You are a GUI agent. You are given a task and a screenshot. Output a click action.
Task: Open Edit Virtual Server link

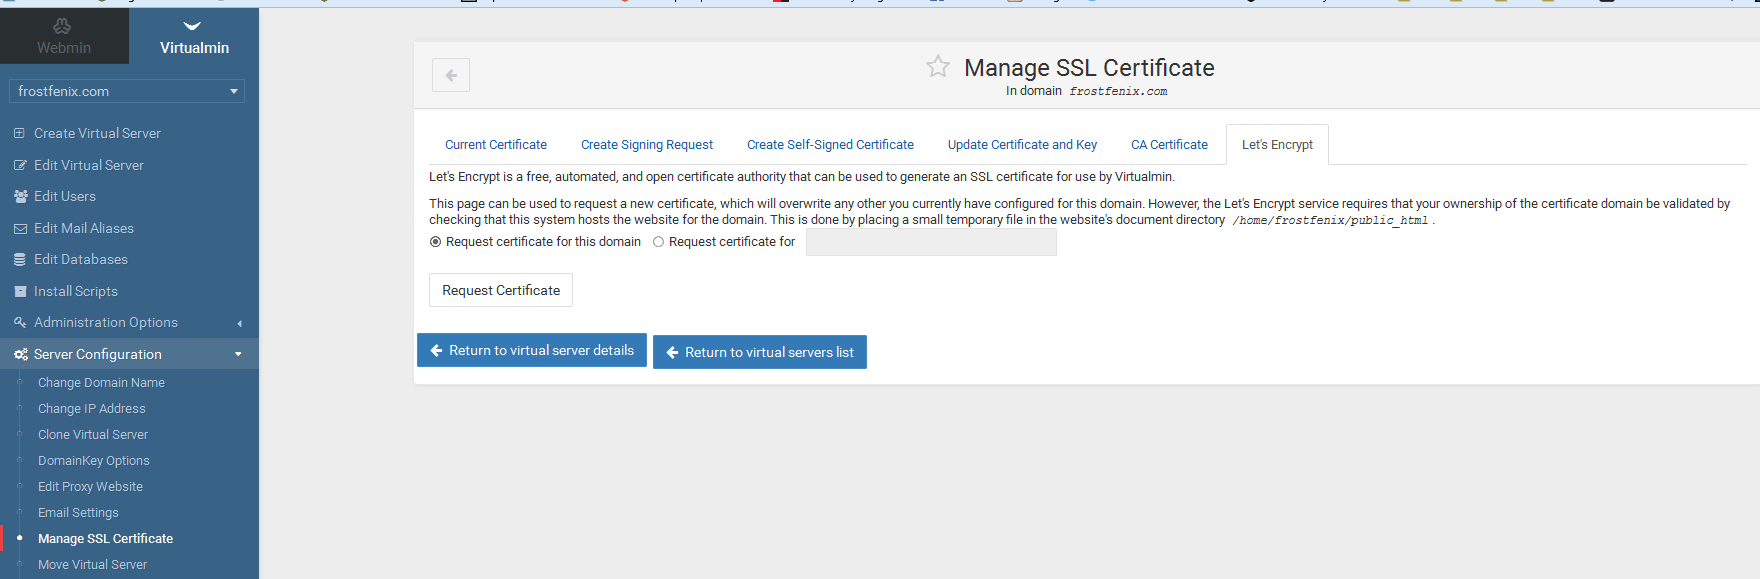pyautogui.click(x=89, y=165)
